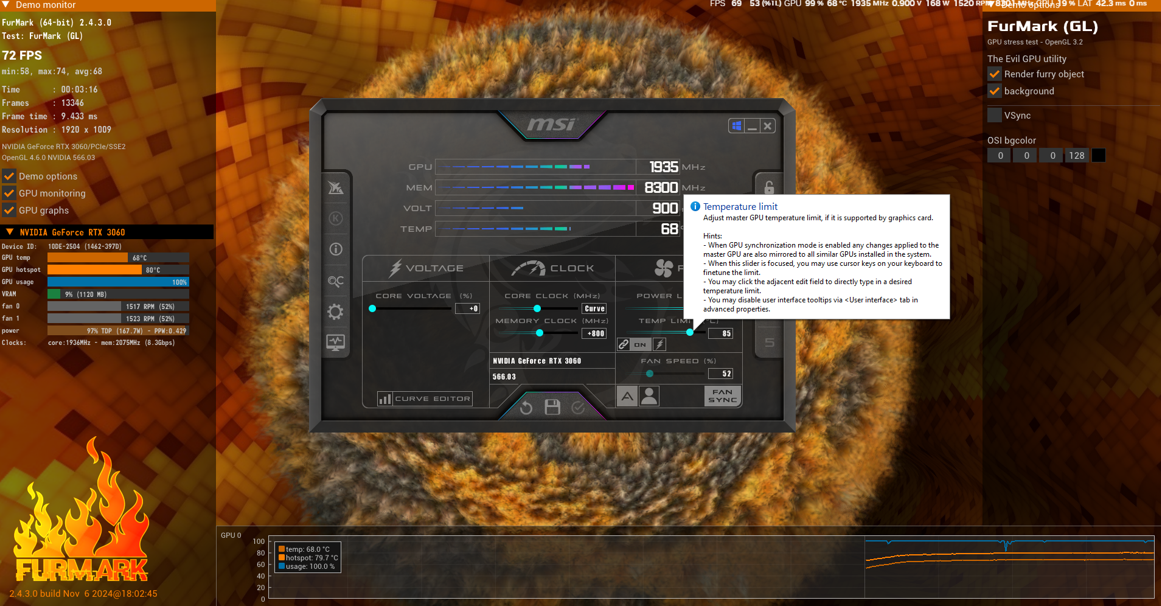Viewport: 1161px width, 606px height.
Task: Click the VRAM 9% (1120 MB) bar
Action: (118, 294)
